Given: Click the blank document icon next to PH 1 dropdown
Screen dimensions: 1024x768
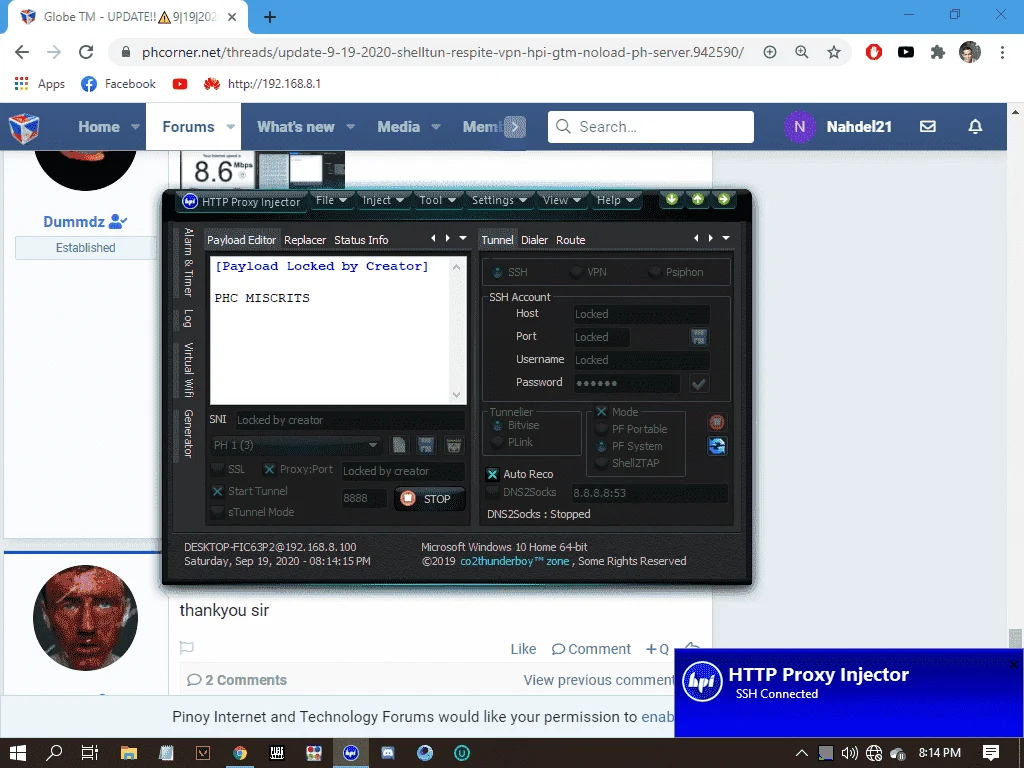Looking at the screenshot, I should [399, 445].
